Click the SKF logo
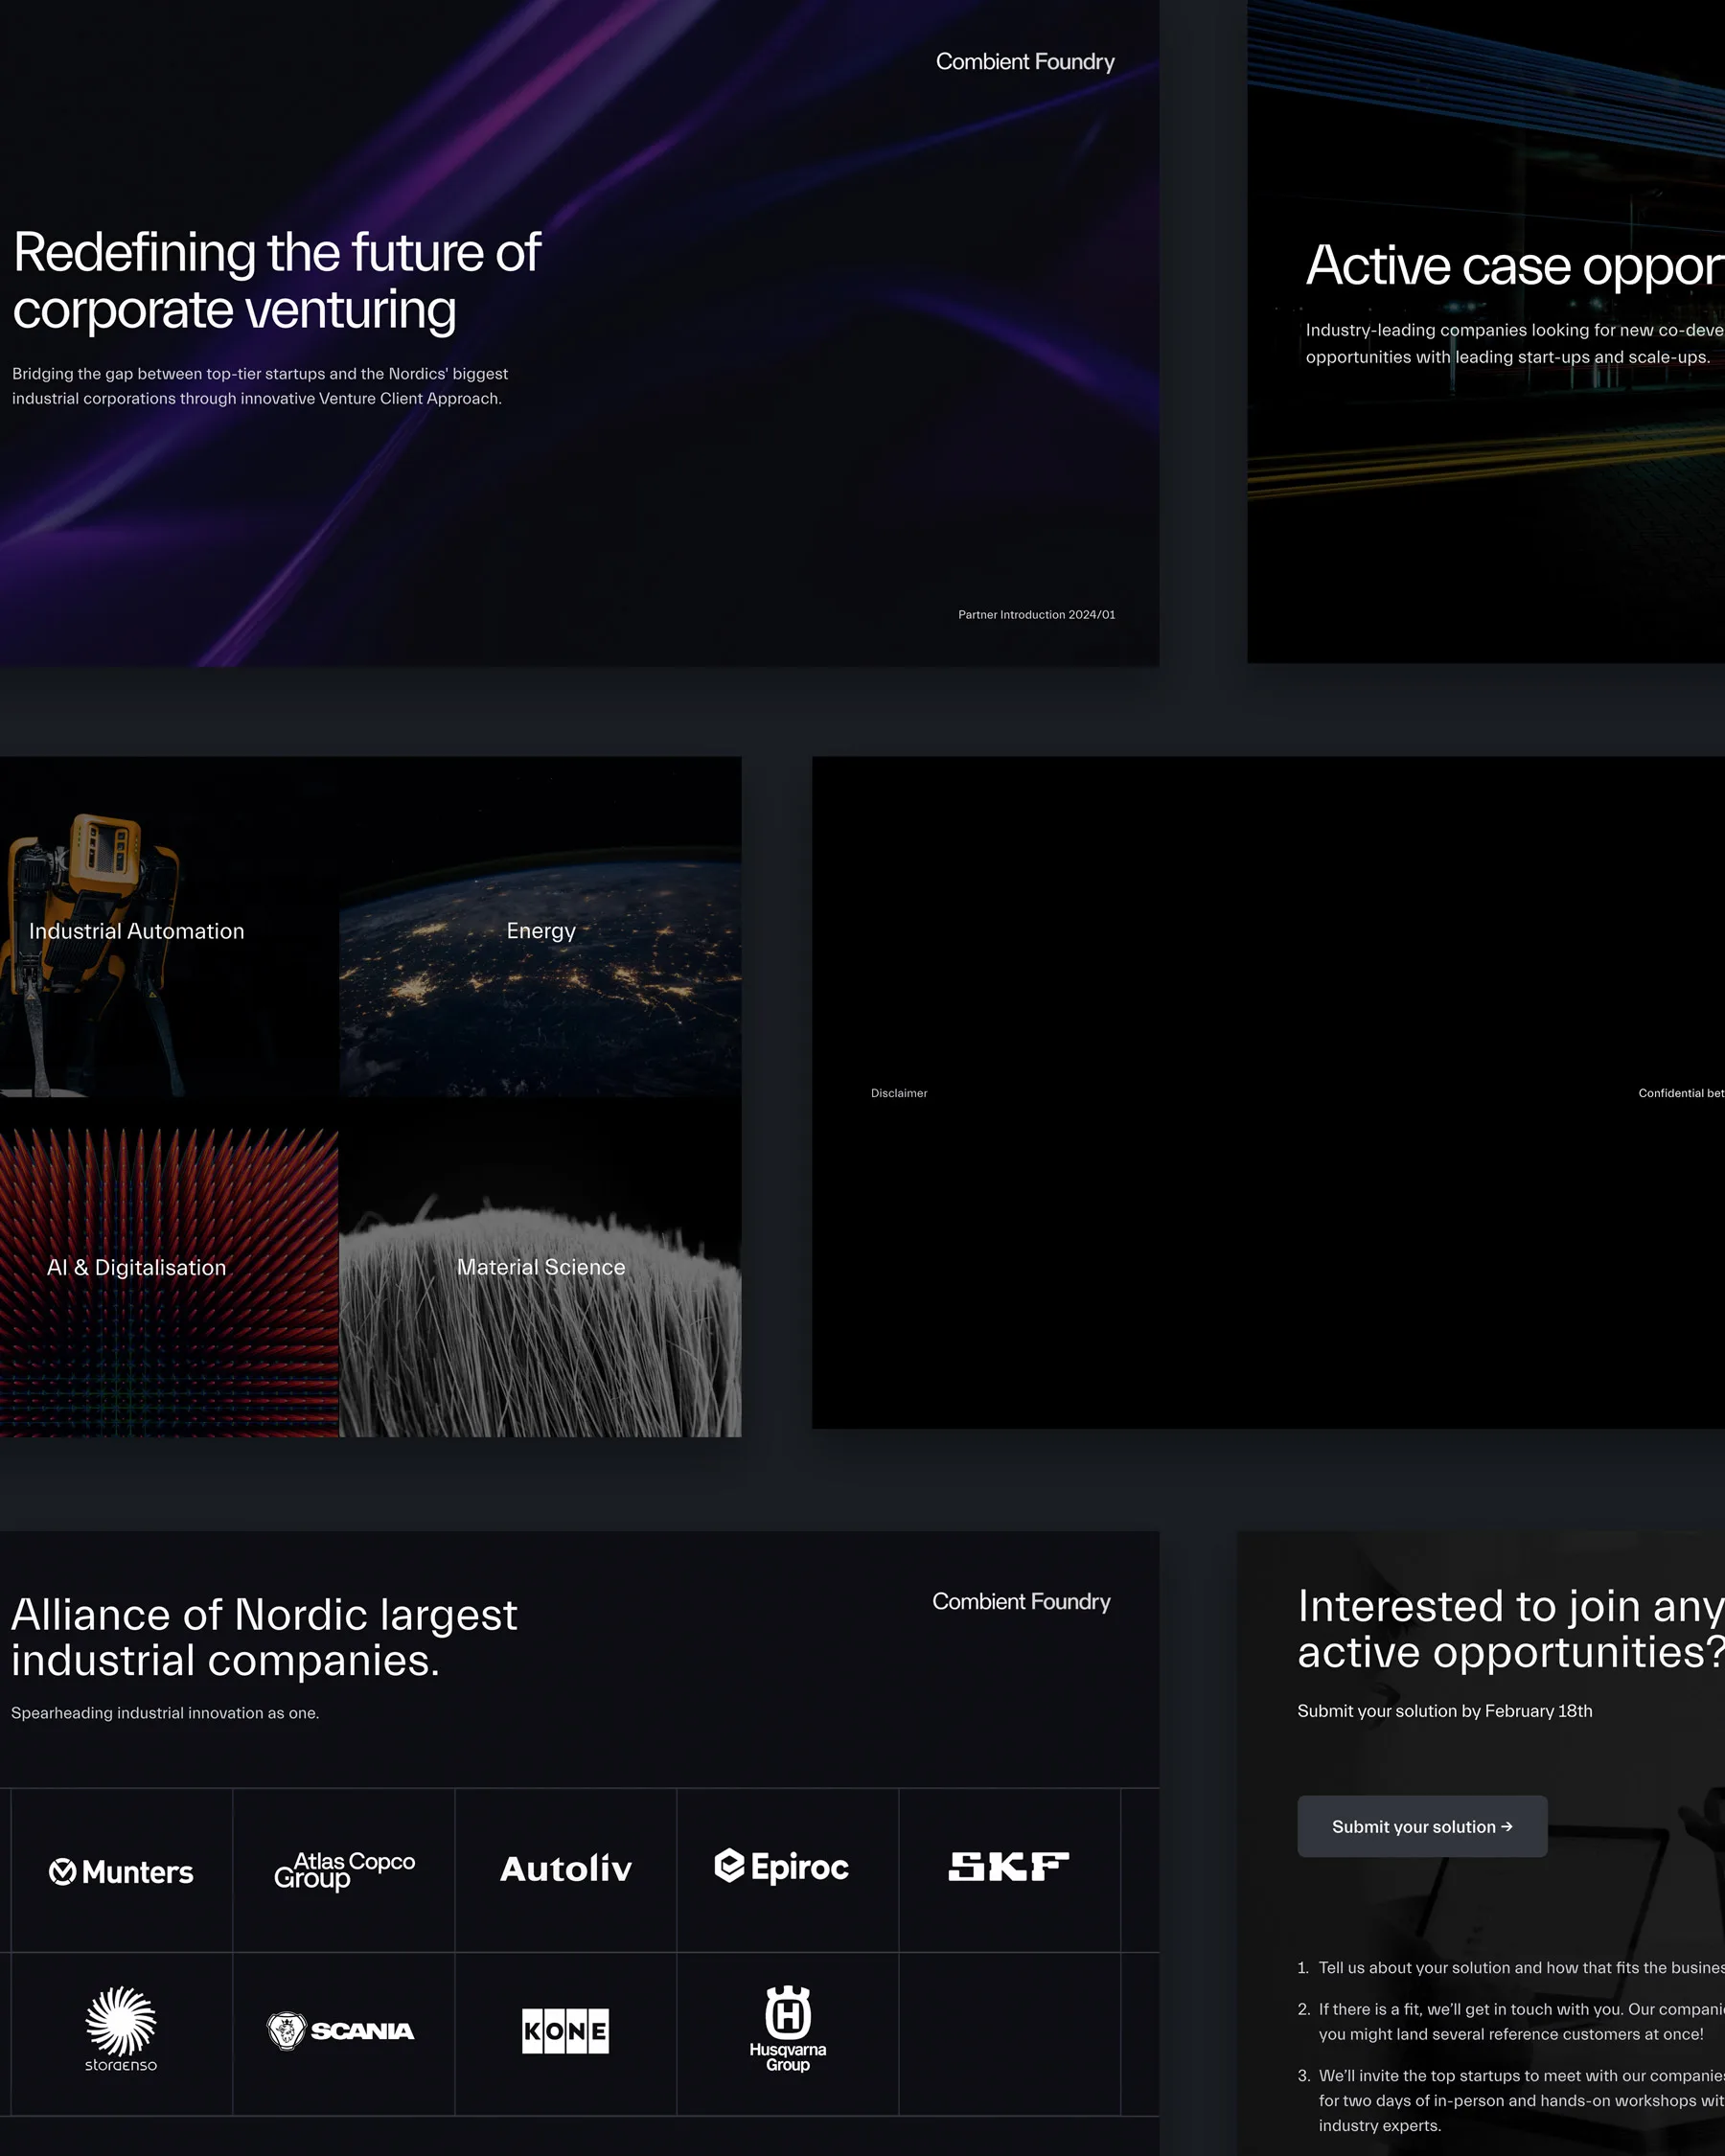Image resolution: width=1725 pixels, height=2156 pixels. tap(1009, 1866)
